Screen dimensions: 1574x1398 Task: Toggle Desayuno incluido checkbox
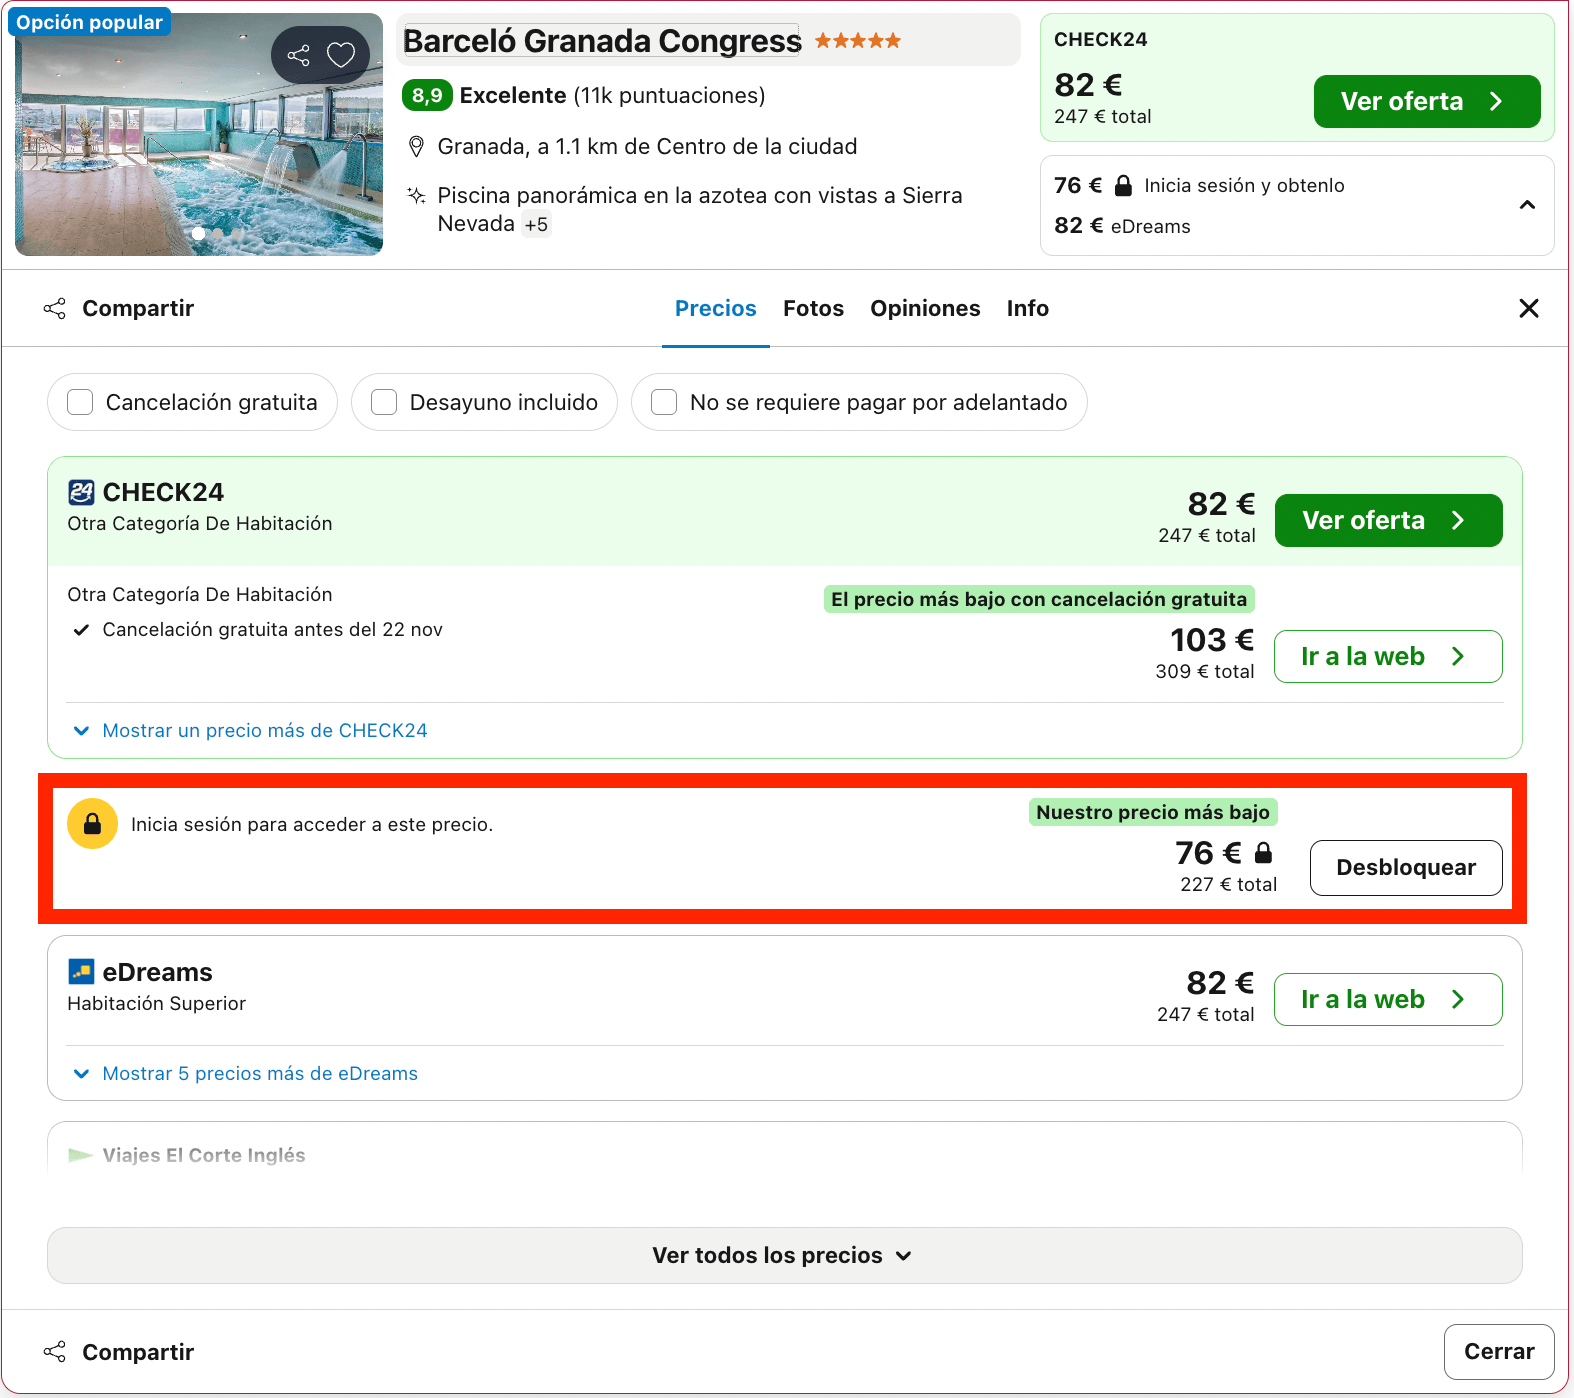384,402
